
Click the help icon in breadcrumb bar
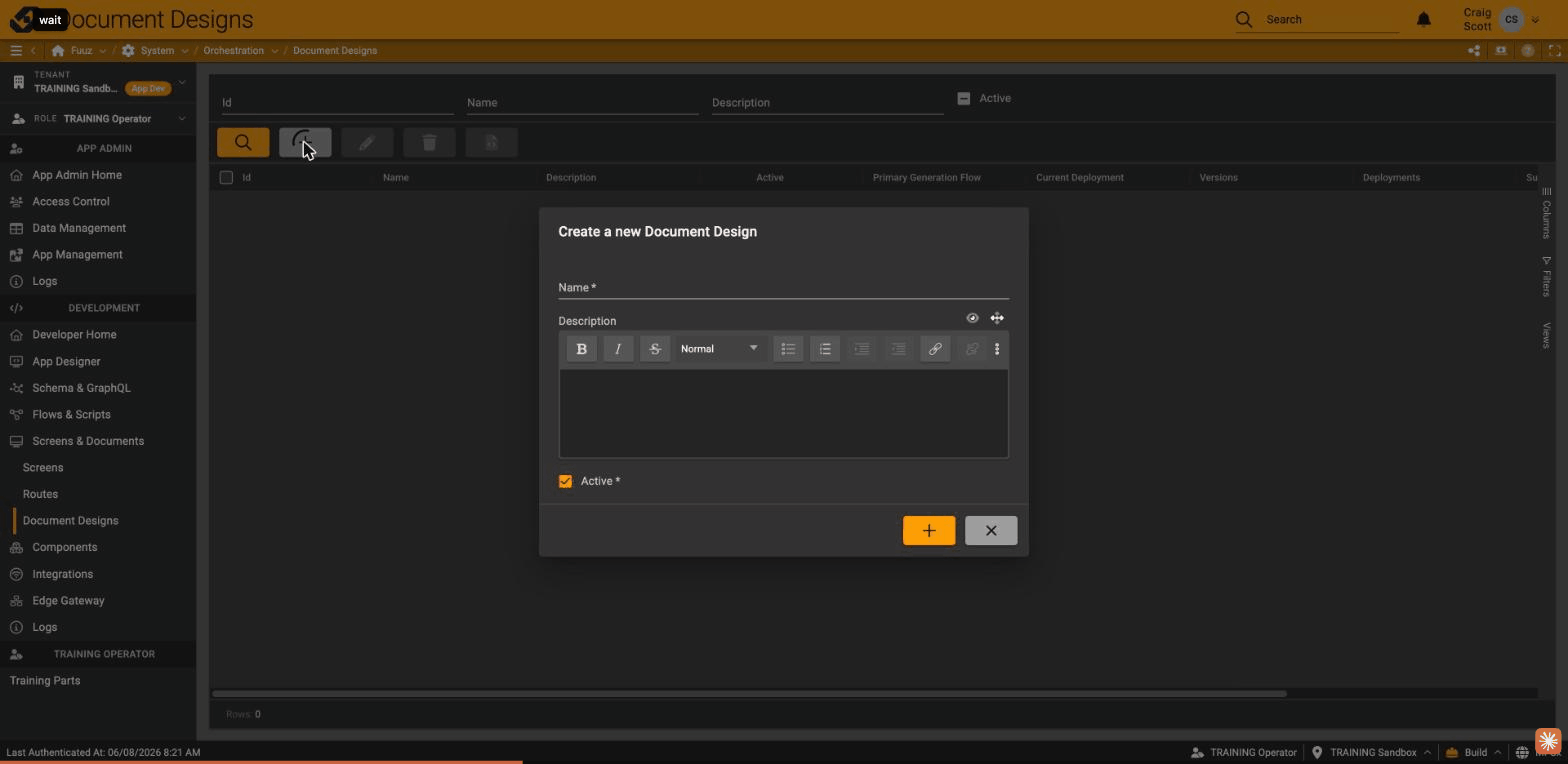click(x=1528, y=50)
